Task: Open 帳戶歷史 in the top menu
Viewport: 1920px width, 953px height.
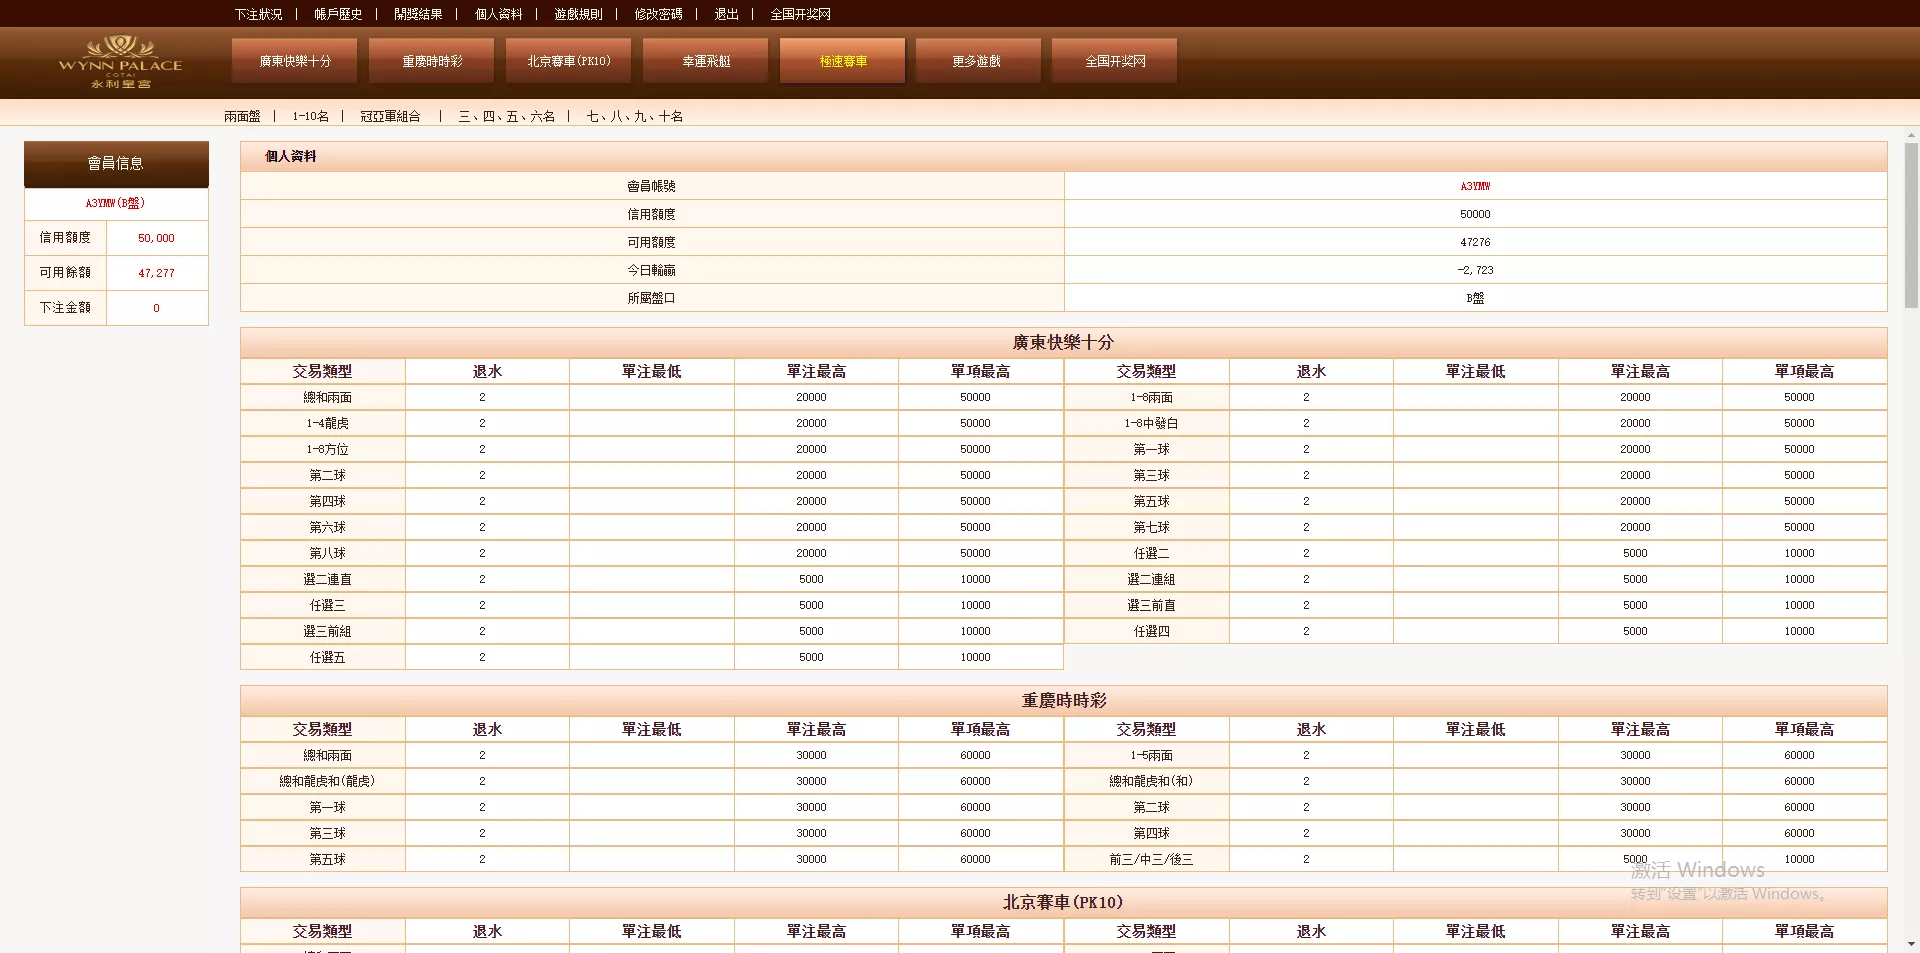Action: click(x=338, y=14)
